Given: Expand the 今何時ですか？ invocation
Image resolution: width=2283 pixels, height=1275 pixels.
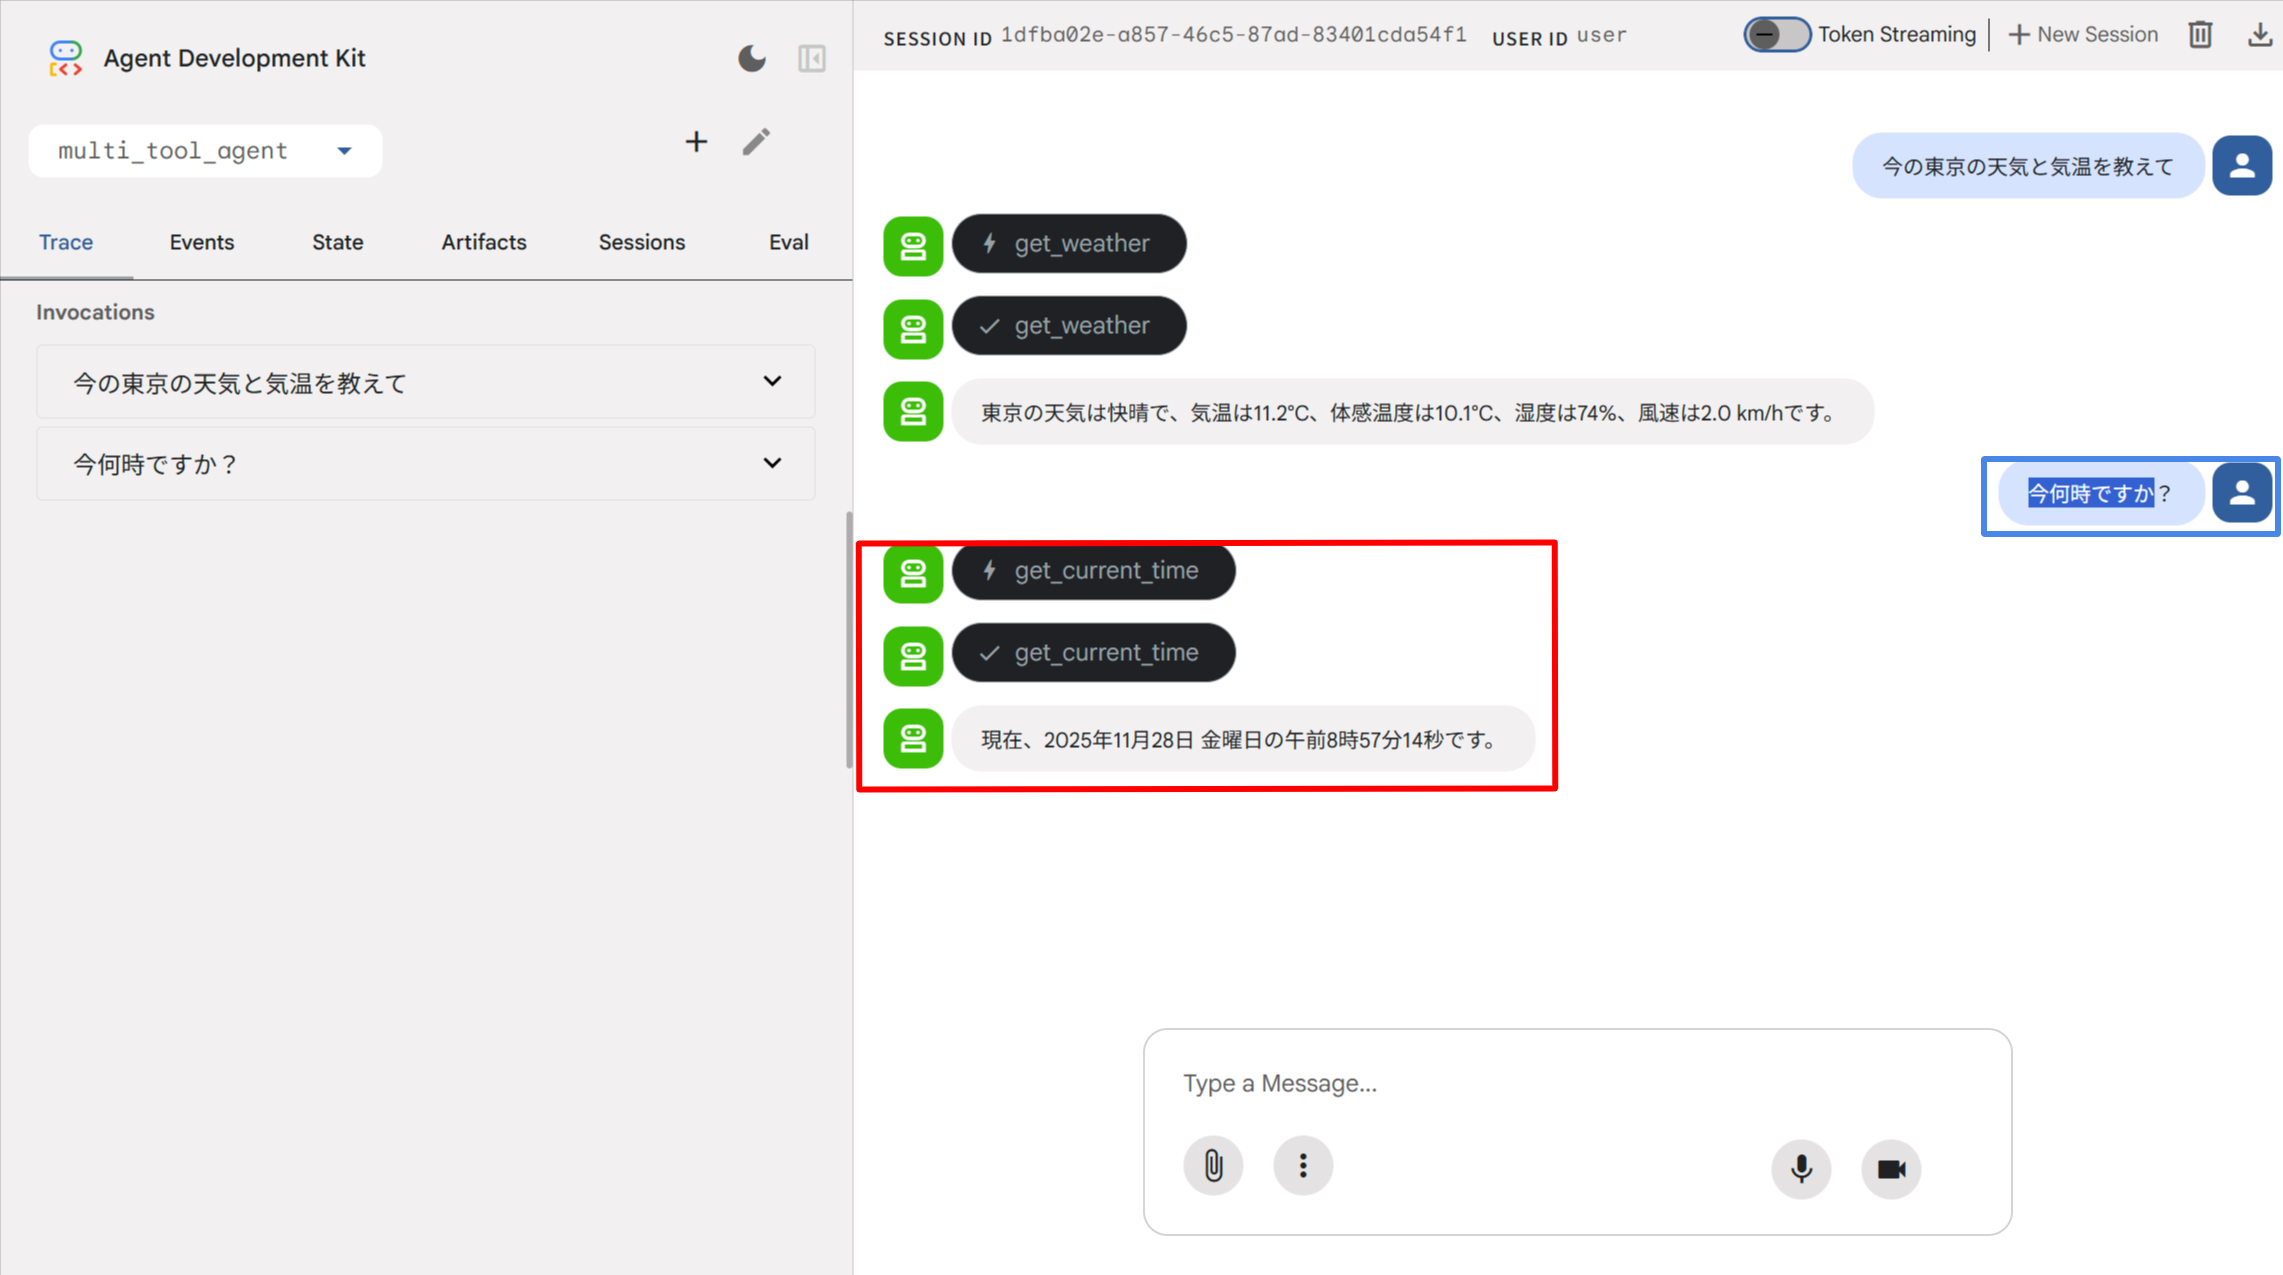Looking at the screenshot, I should [x=772, y=464].
